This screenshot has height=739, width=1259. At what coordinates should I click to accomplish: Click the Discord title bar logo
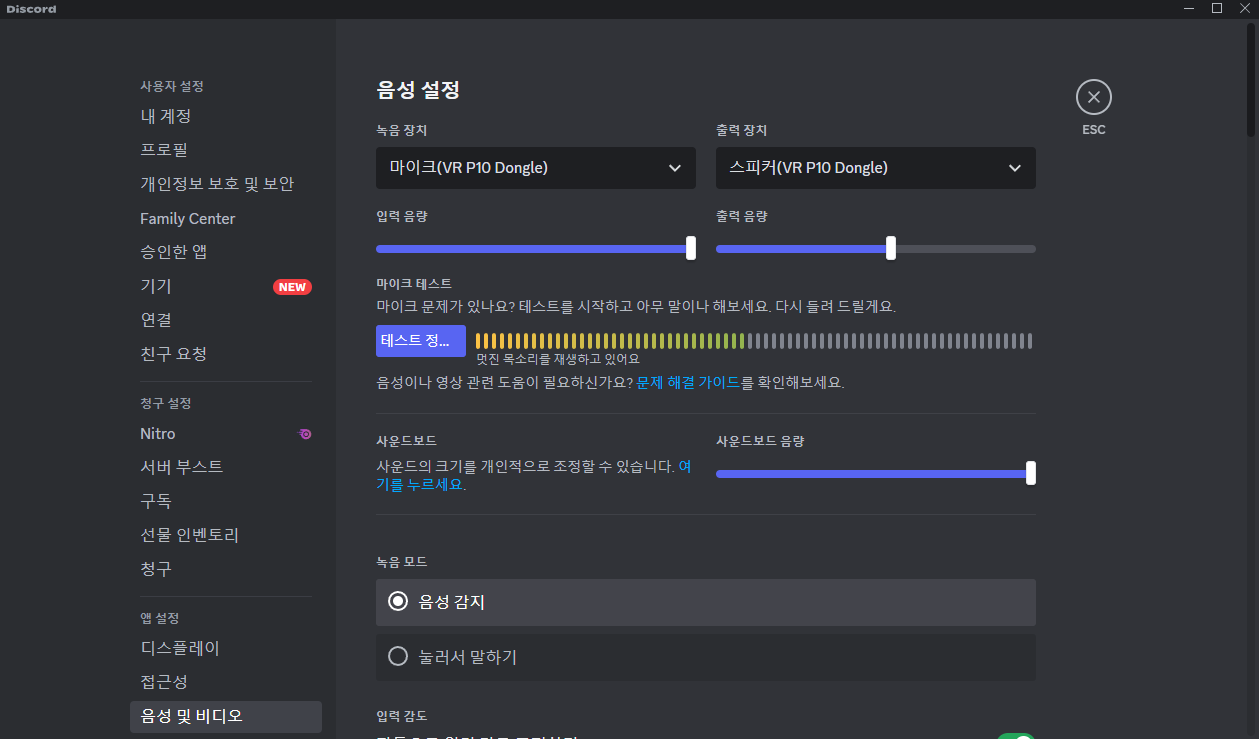coord(31,9)
